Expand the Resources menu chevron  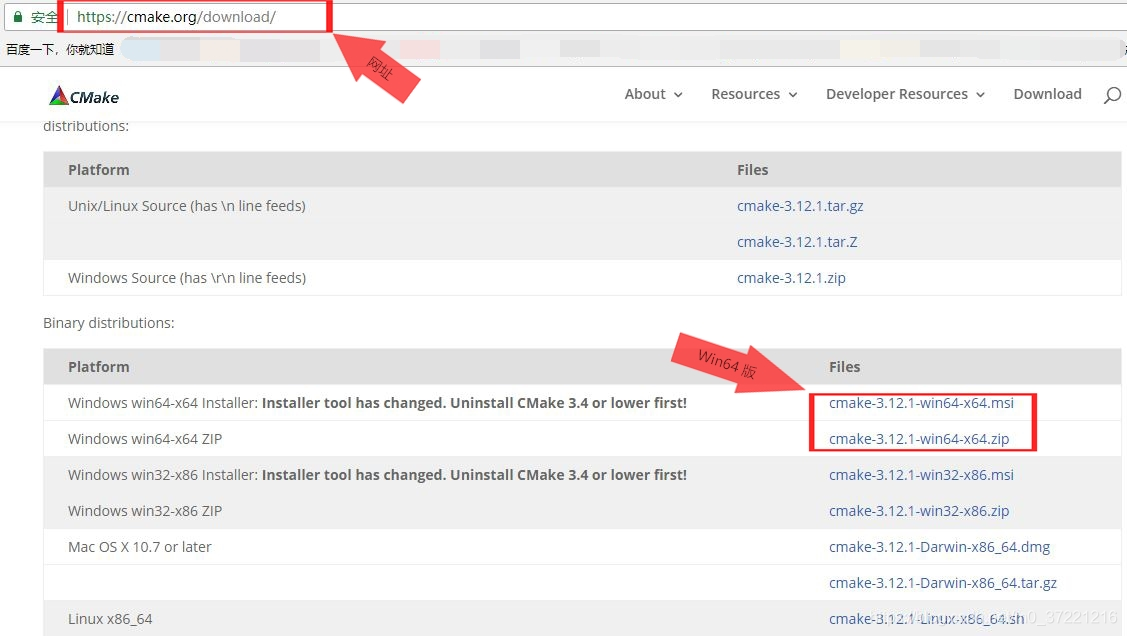[793, 95]
